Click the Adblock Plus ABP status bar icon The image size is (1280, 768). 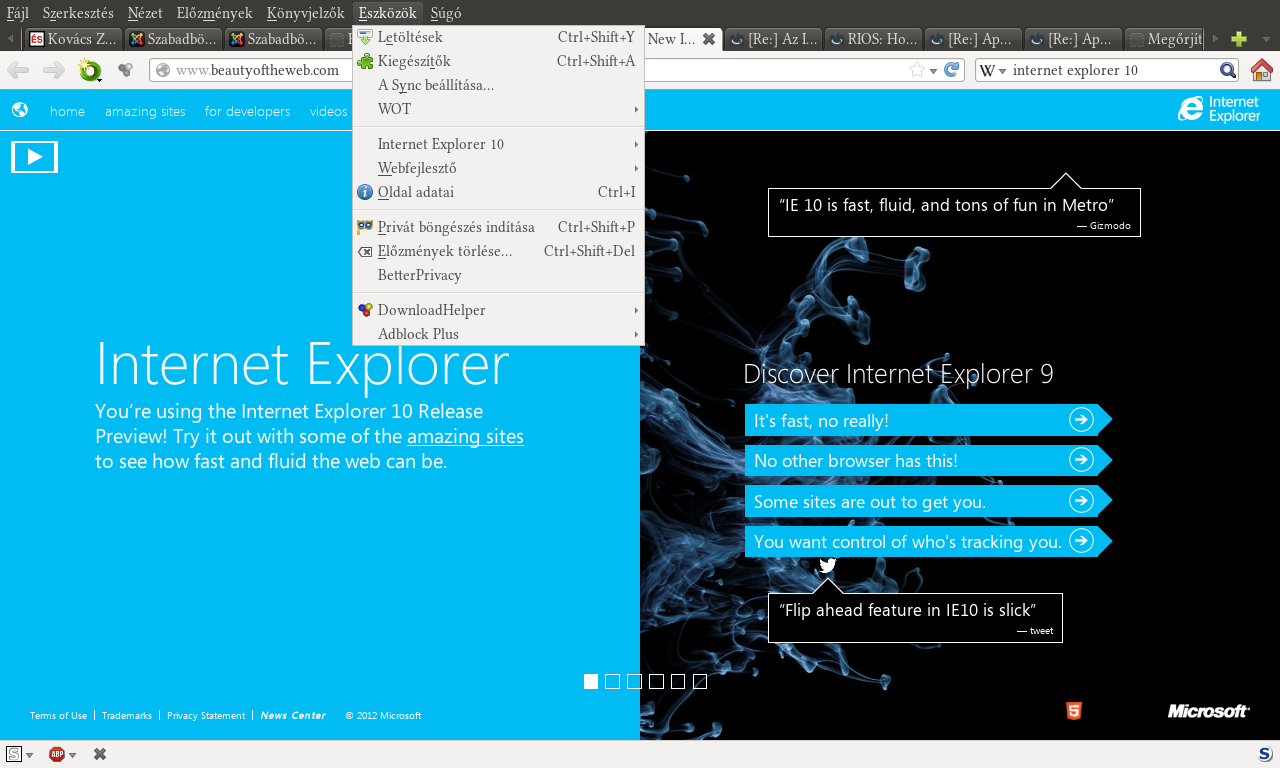57,754
